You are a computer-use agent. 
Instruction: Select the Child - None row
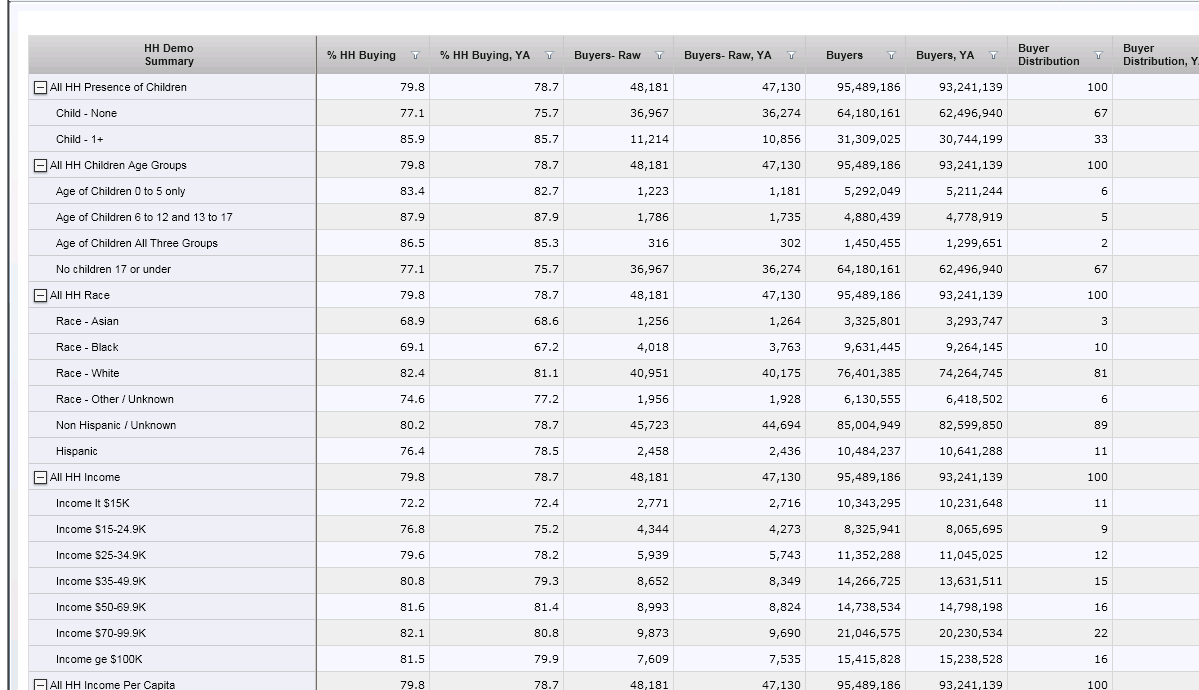click(86, 114)
